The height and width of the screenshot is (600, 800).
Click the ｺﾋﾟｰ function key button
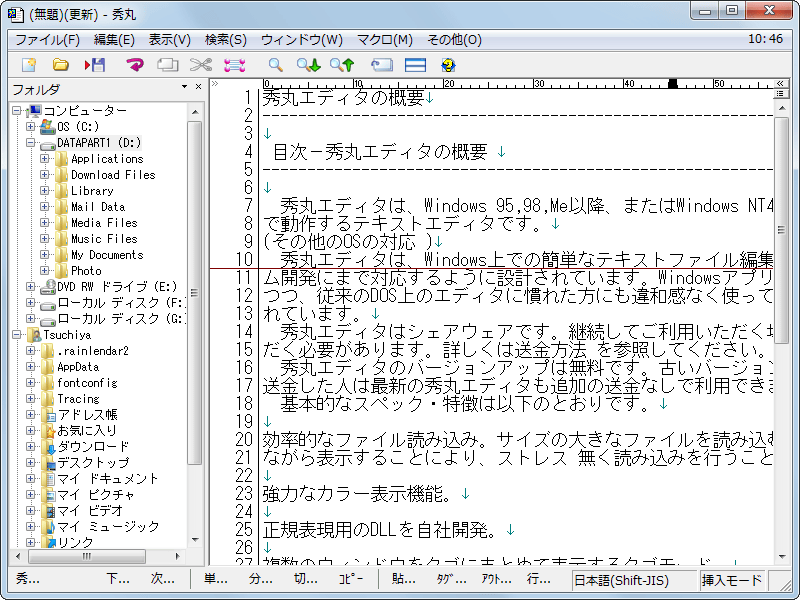click(x=351, y=579)
